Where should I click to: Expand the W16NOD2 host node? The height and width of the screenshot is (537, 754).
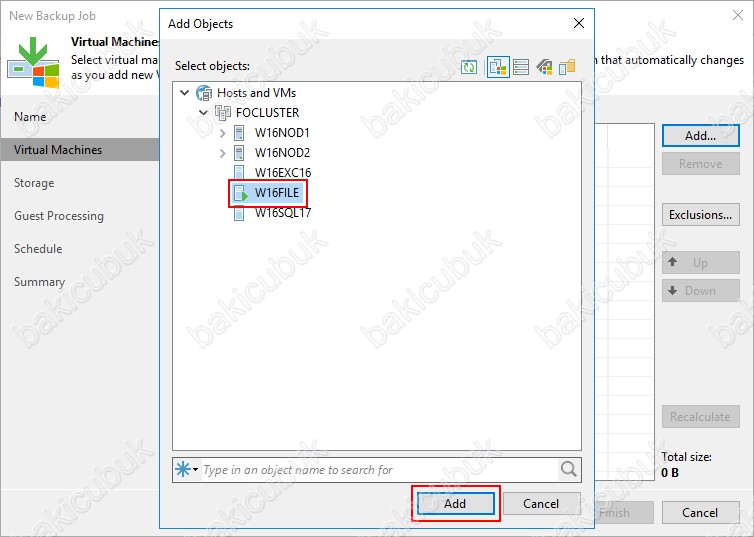tap(222, 153)
